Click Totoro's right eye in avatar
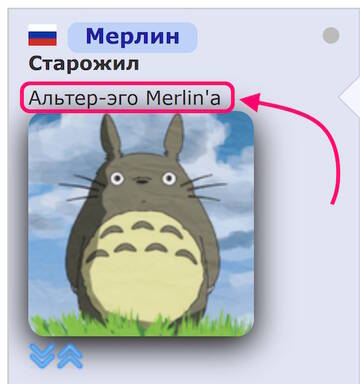The width and height of the screenshot is (360, 384). tap(169, 179)
